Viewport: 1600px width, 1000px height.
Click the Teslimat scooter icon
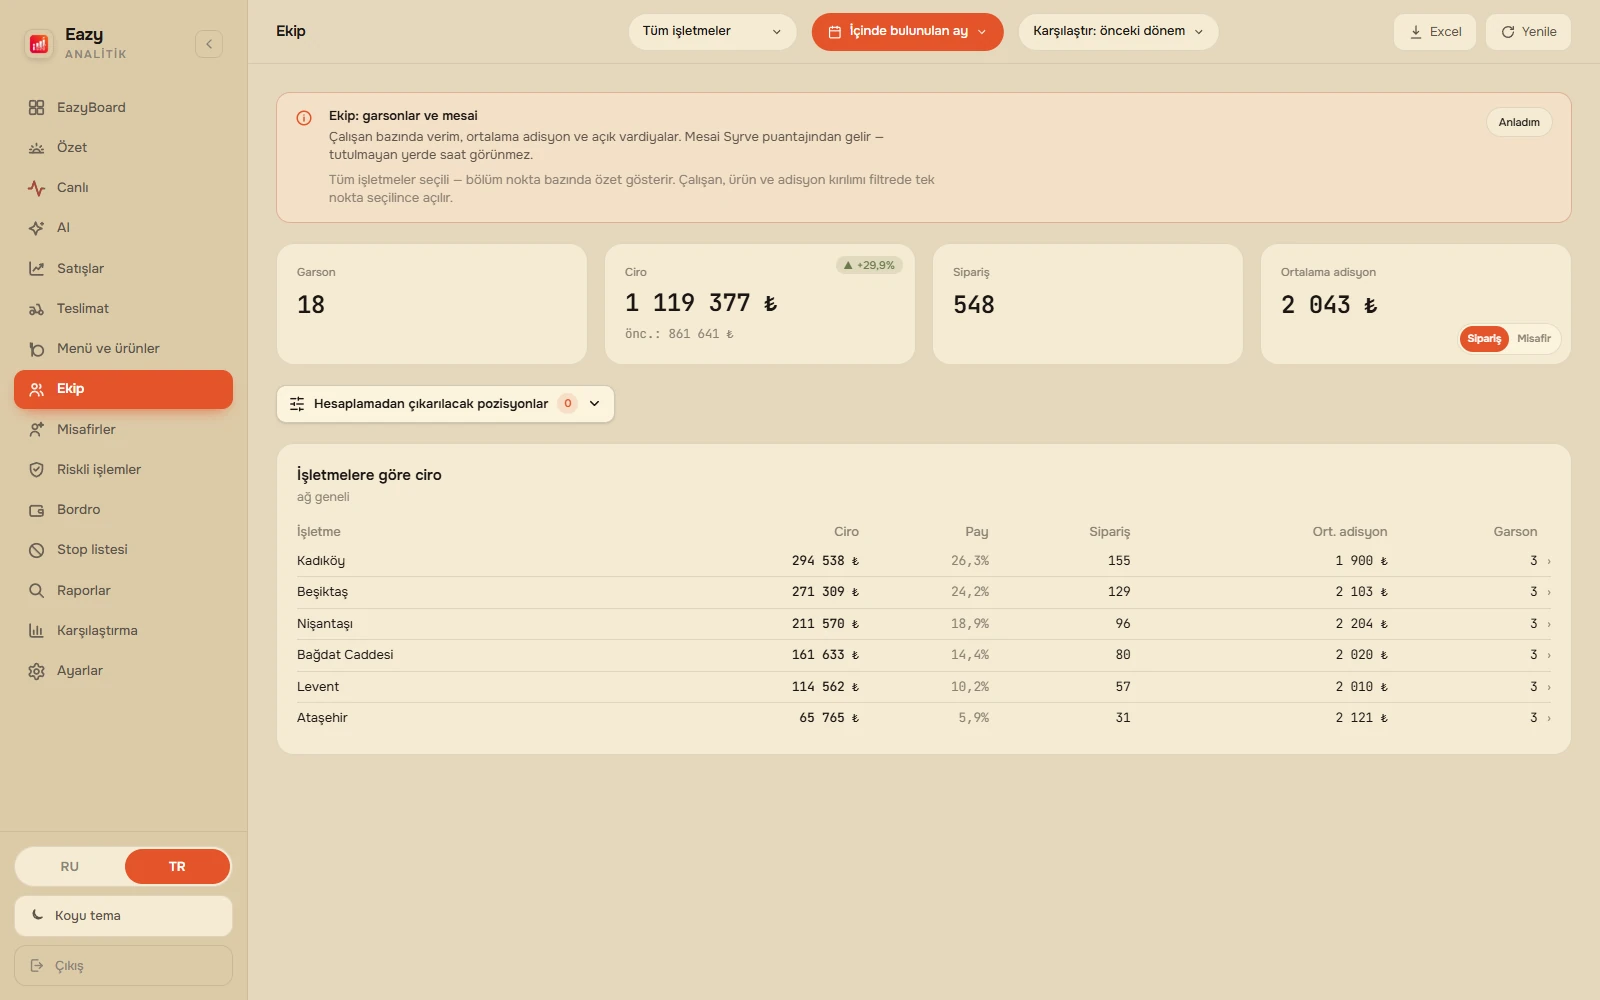click(37, 309)
